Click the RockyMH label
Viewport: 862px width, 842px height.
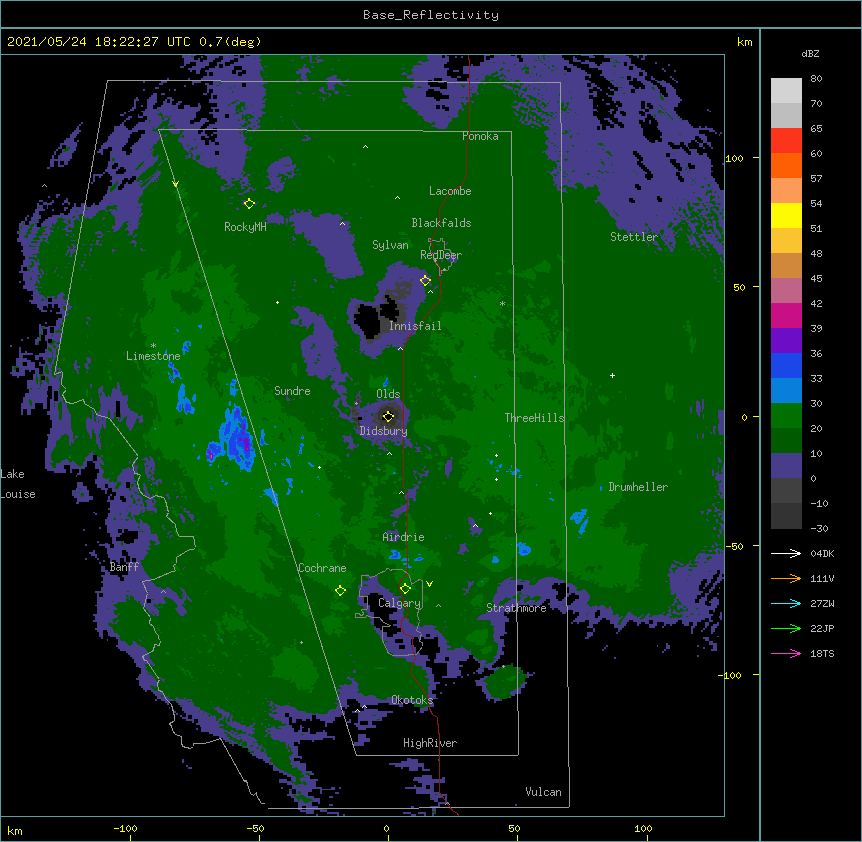(245, 227)
